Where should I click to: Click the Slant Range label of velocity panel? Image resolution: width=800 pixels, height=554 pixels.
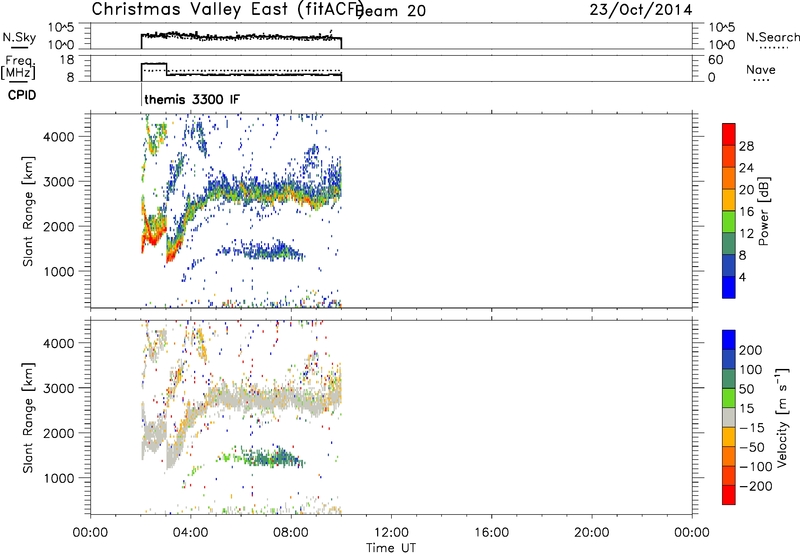click(x=28, y=418)
